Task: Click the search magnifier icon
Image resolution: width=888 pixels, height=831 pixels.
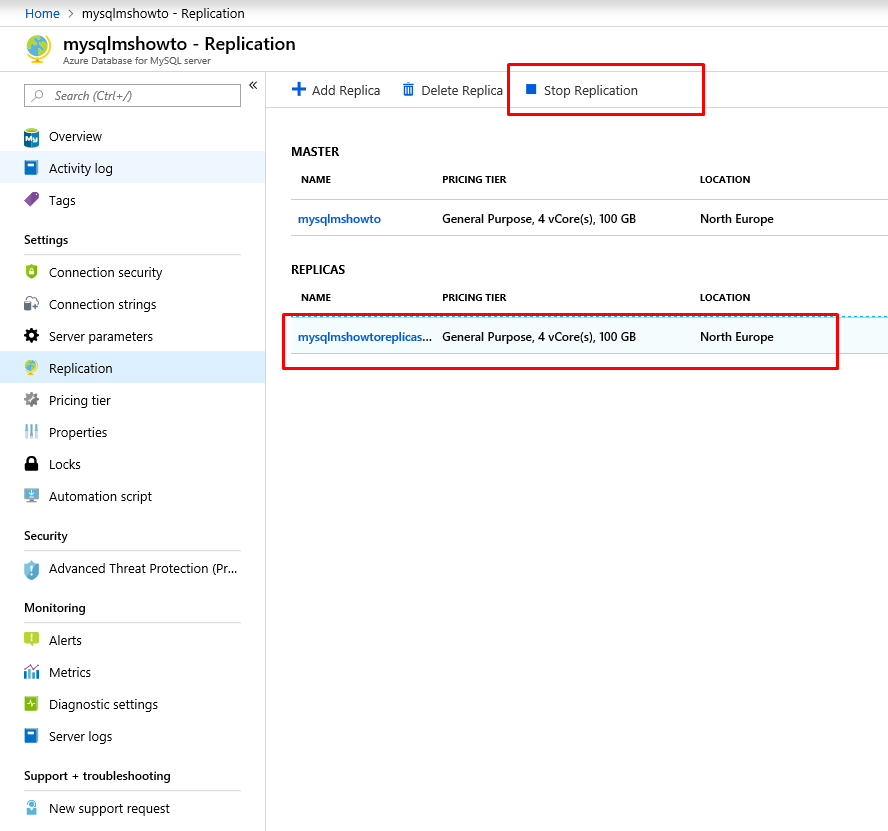Action: pyautogui.click(x=38, y=96)
